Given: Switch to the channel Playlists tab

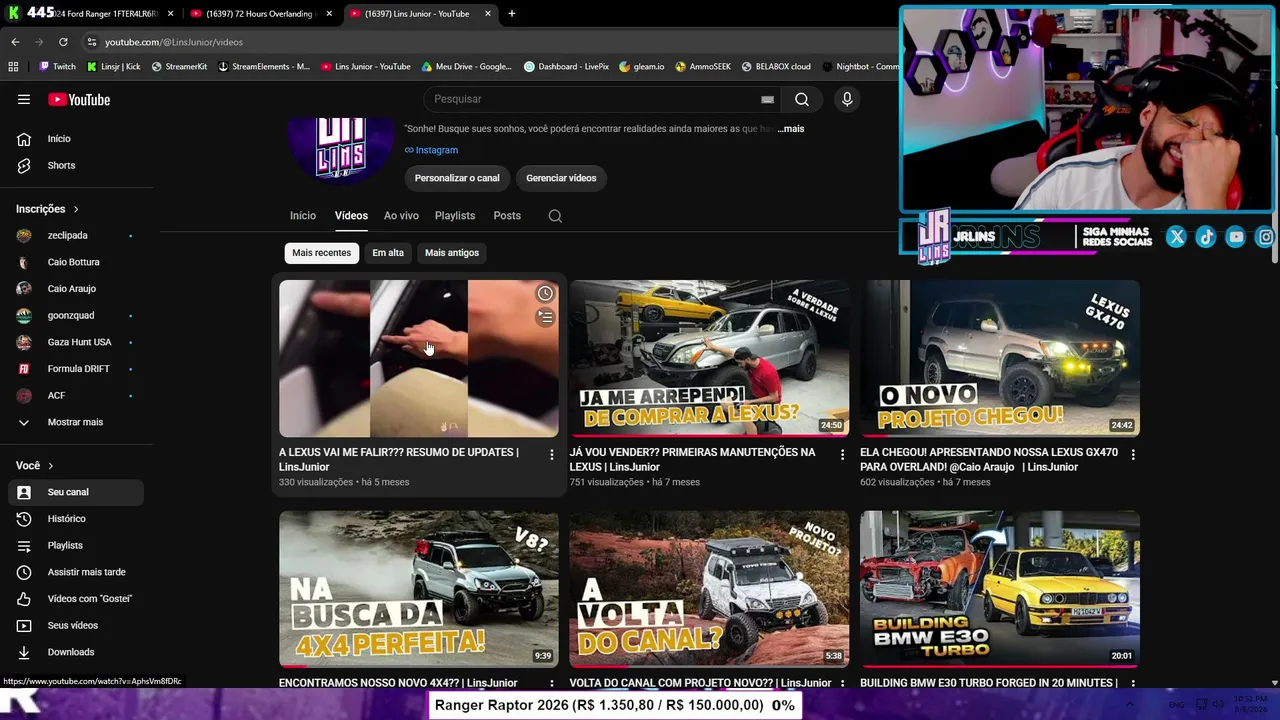Looking at the screenshot, I should point(455,216).
